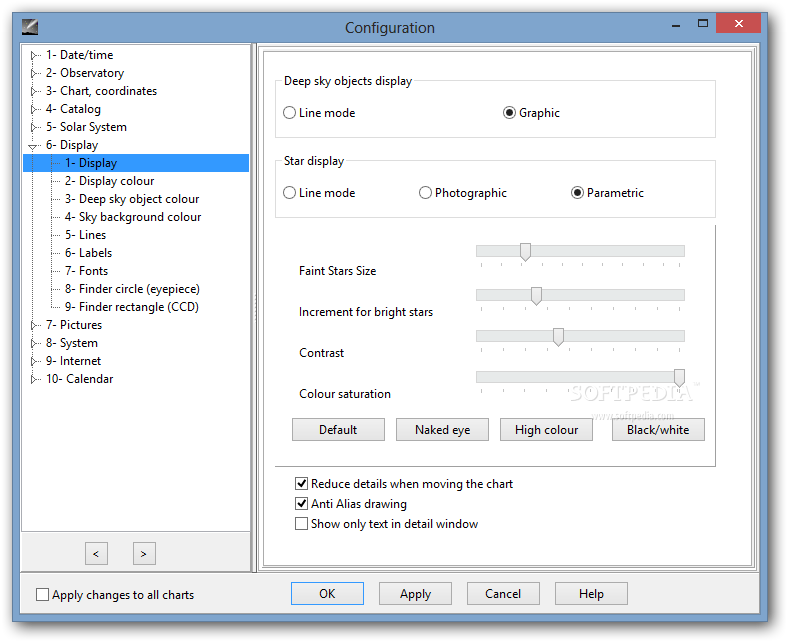
Task: Select the 7- Fonts settings page
Action: (x=86, y=271)
